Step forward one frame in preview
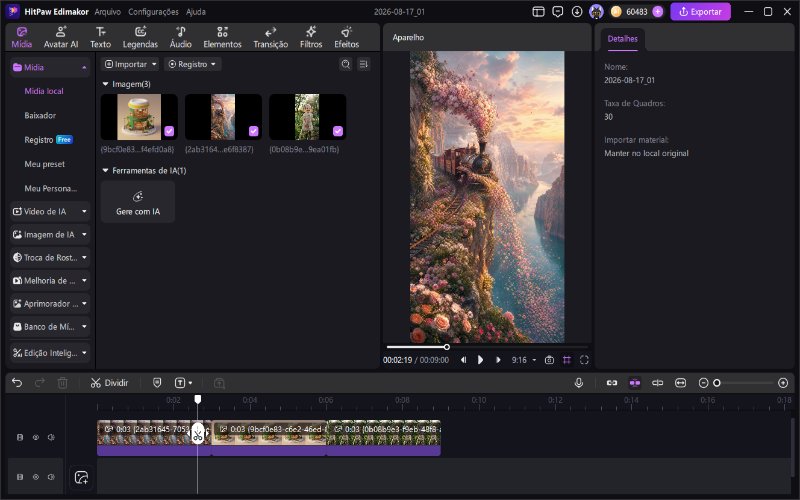800x500 pixels. coord(498,360)
